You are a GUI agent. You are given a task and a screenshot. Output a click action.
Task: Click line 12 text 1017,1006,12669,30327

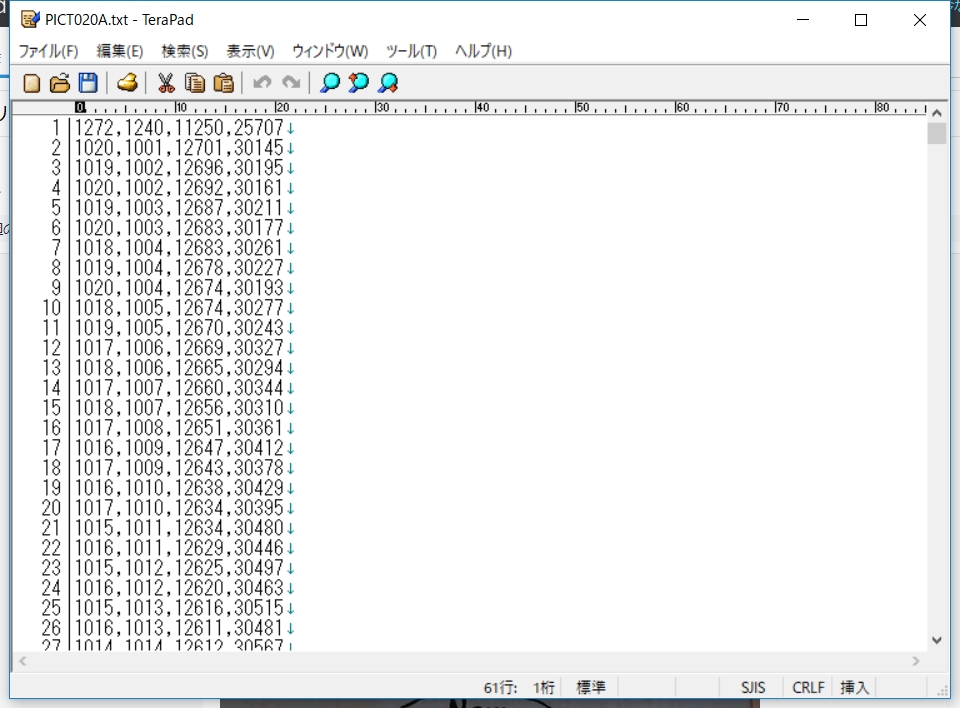(x=179, y=348)
